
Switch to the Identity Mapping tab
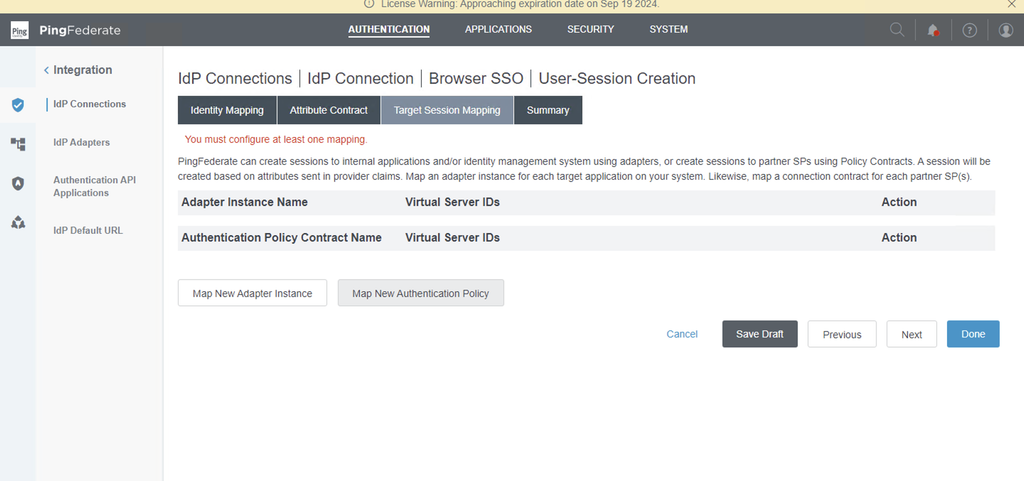[227, 110]
